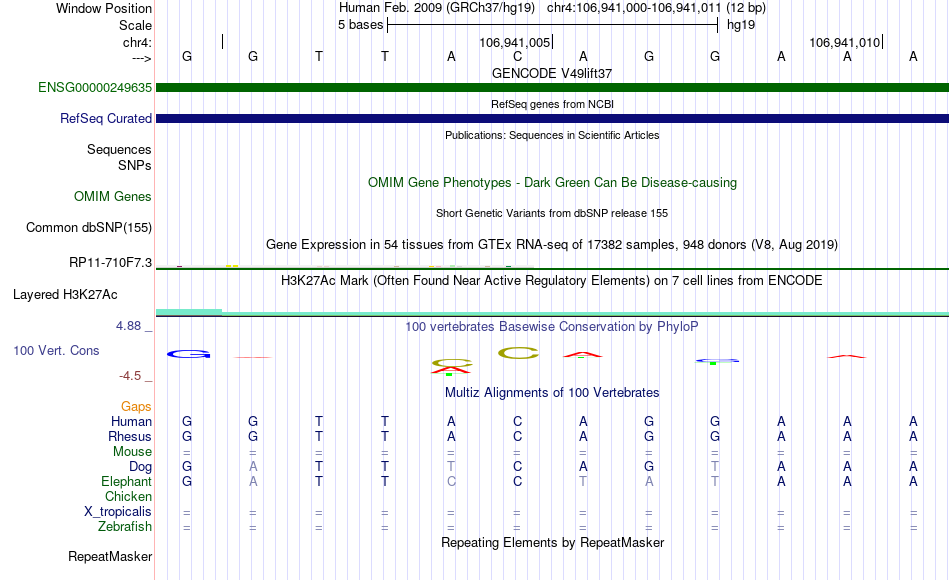Click OMIM Gene Phenotypes track title
Image resolution: width=950 pixels, height=580 pixels.
coord(552,182)
